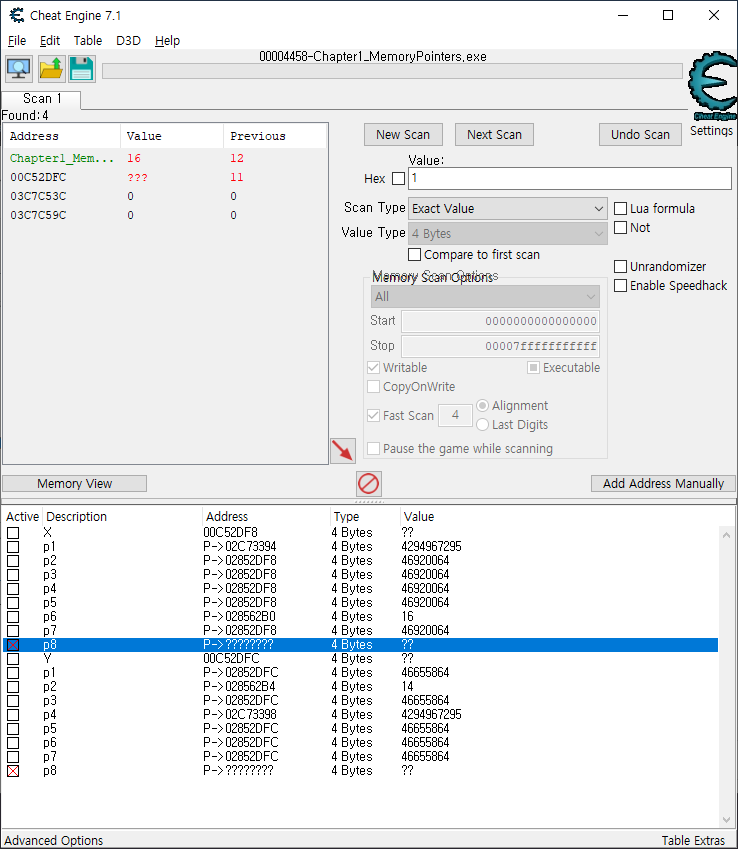Save the cheat table with floppy icon
Screen dimensions: 738x849
coord(82,69)
